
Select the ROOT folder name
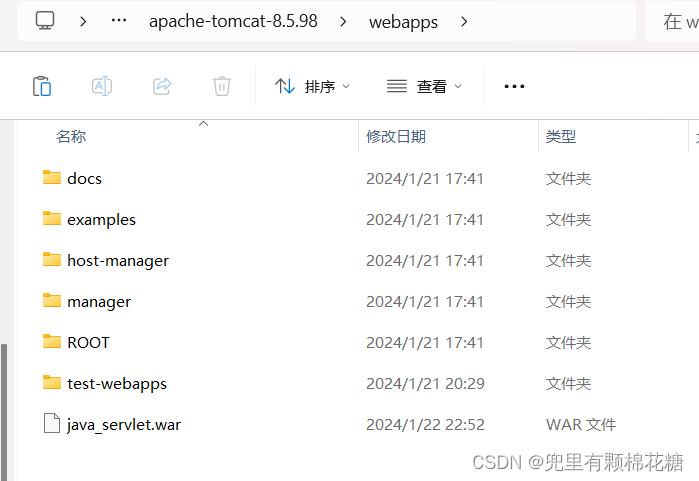pos(88,343)
